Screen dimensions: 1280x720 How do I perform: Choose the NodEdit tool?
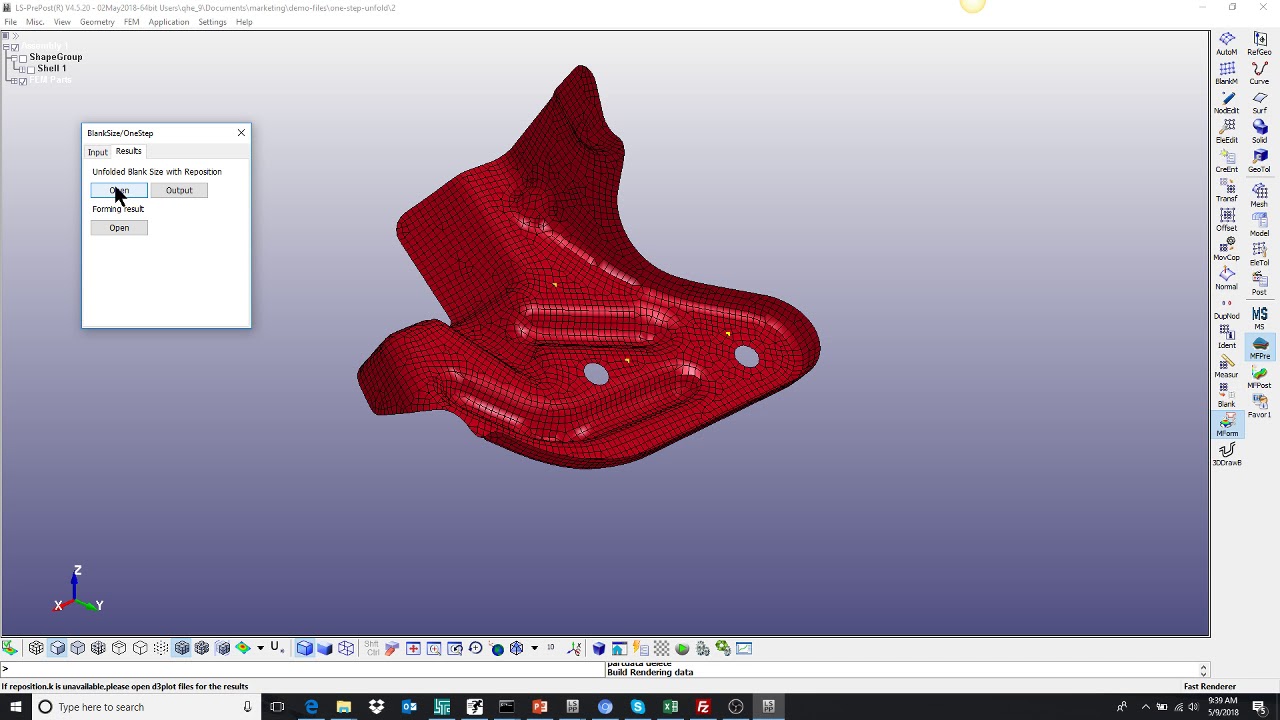[1227, 102]
